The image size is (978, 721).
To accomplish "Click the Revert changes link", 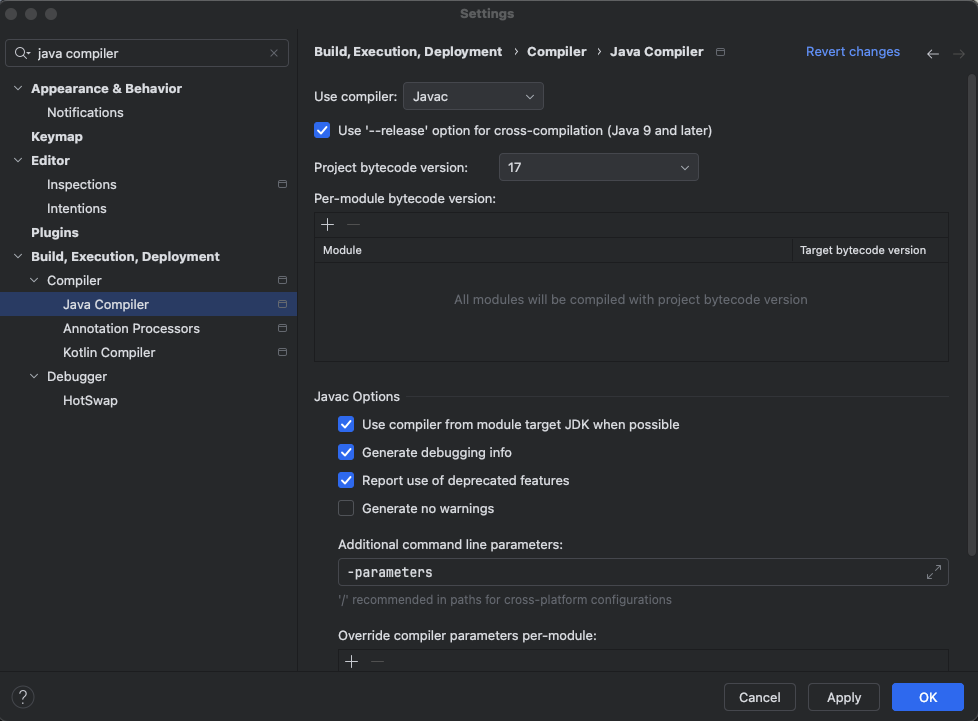I will tap(852, 52).
